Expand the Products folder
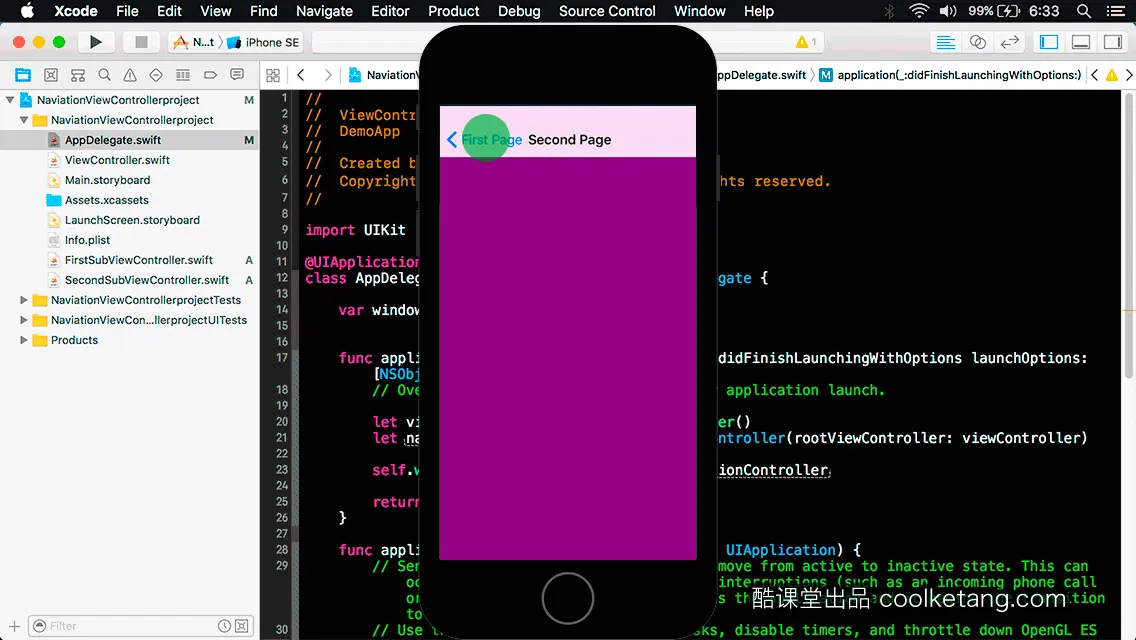 tap(24, 340)
